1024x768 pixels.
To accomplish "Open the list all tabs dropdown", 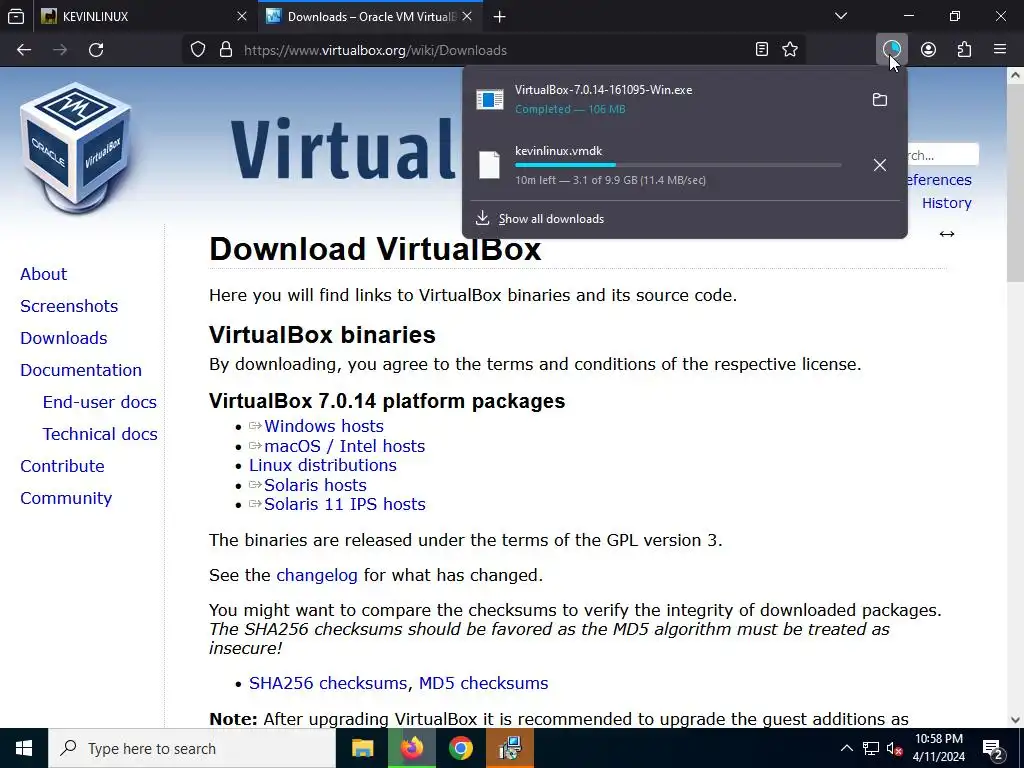I will pos(841,16).
